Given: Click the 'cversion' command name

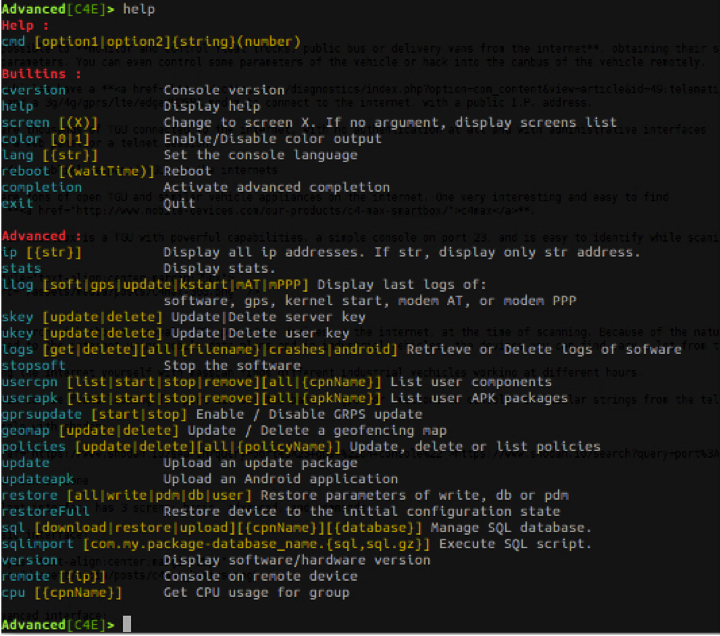Looking at the screenshot, I should click(x=33, y=90).
